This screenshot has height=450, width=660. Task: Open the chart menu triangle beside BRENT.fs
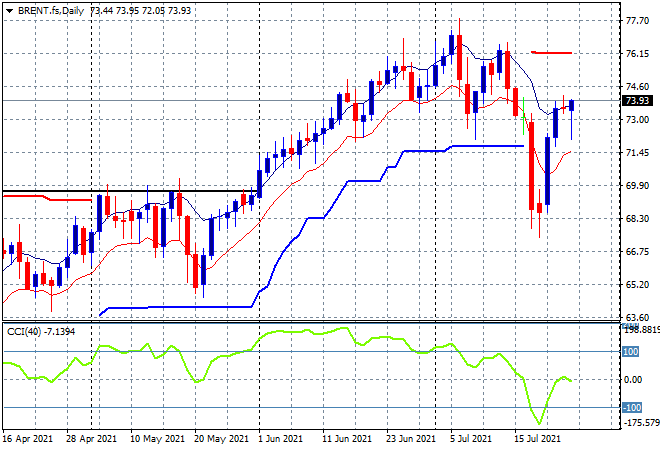pos(9,11)
